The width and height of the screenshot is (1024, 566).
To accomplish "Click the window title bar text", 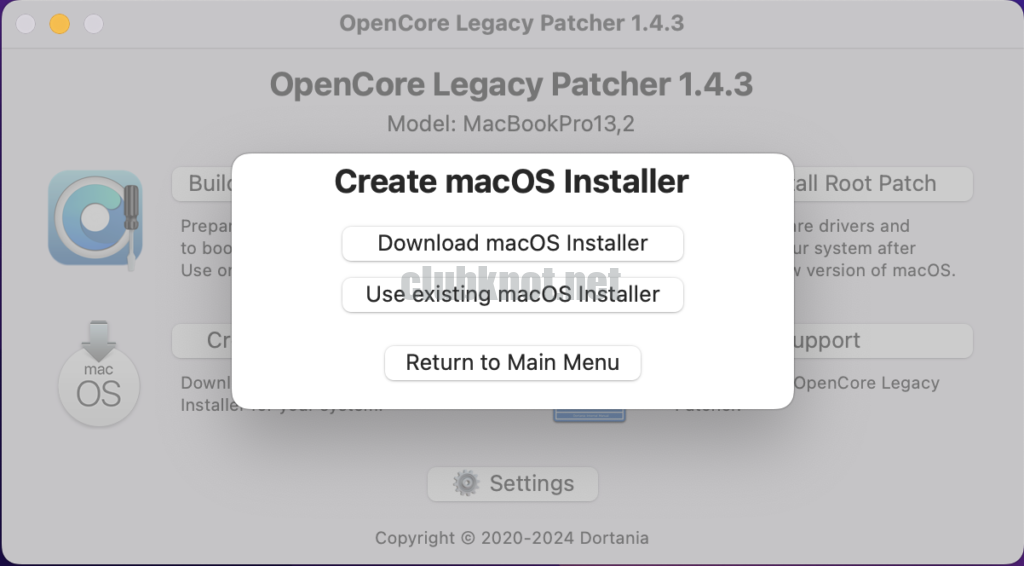I will point(511,23).
